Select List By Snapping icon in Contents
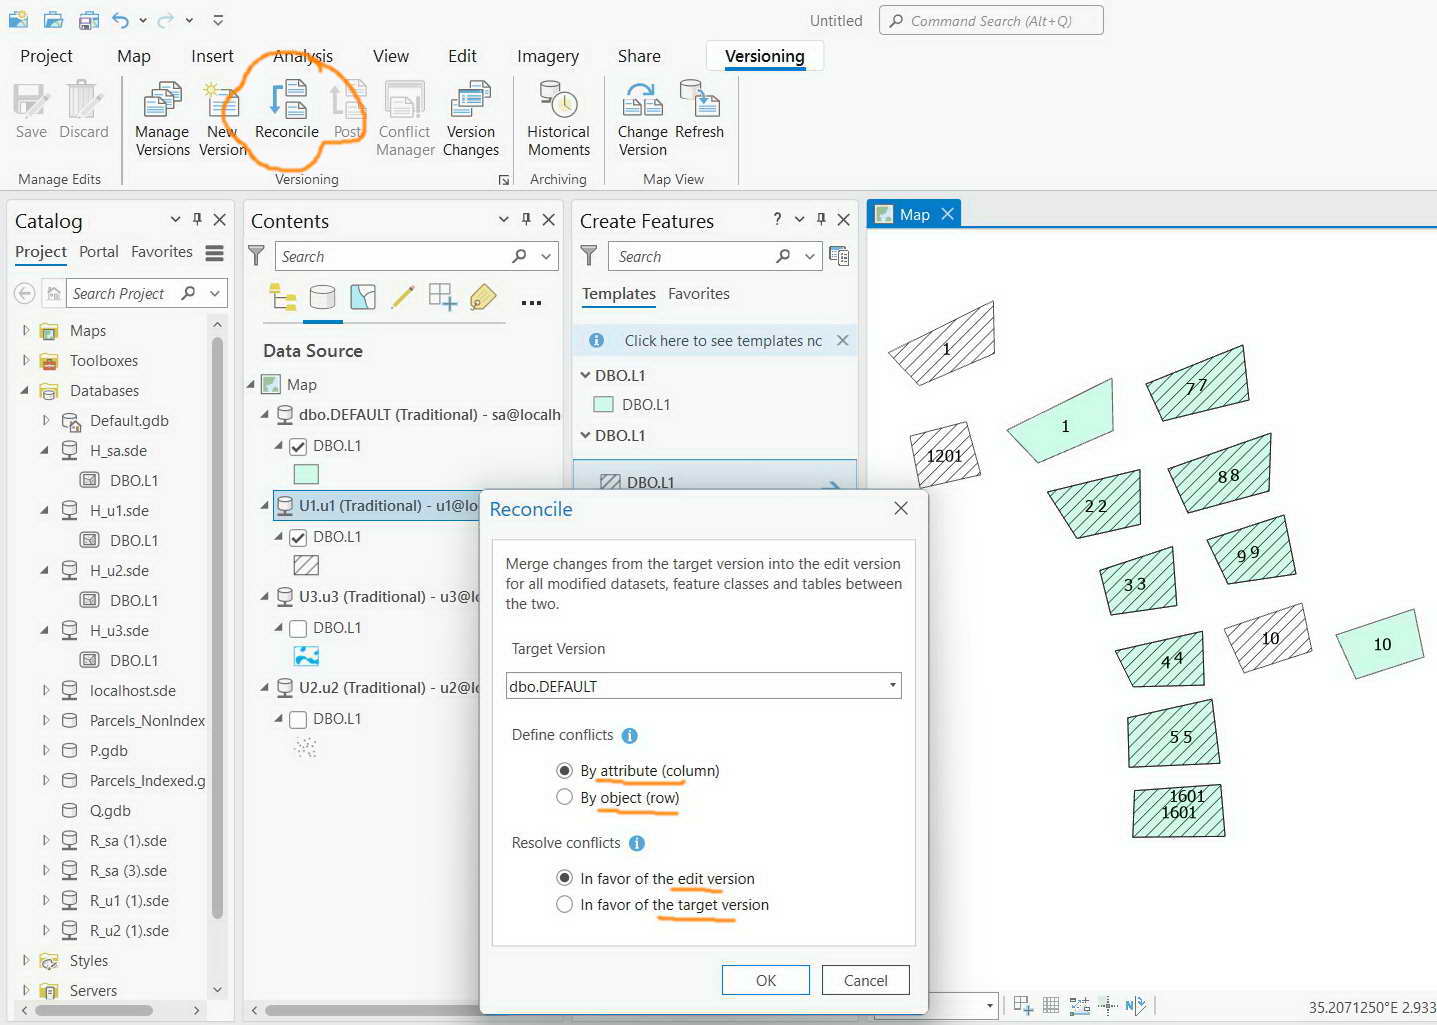This screenshot has width=1437, height=1025. click(442, 297)
